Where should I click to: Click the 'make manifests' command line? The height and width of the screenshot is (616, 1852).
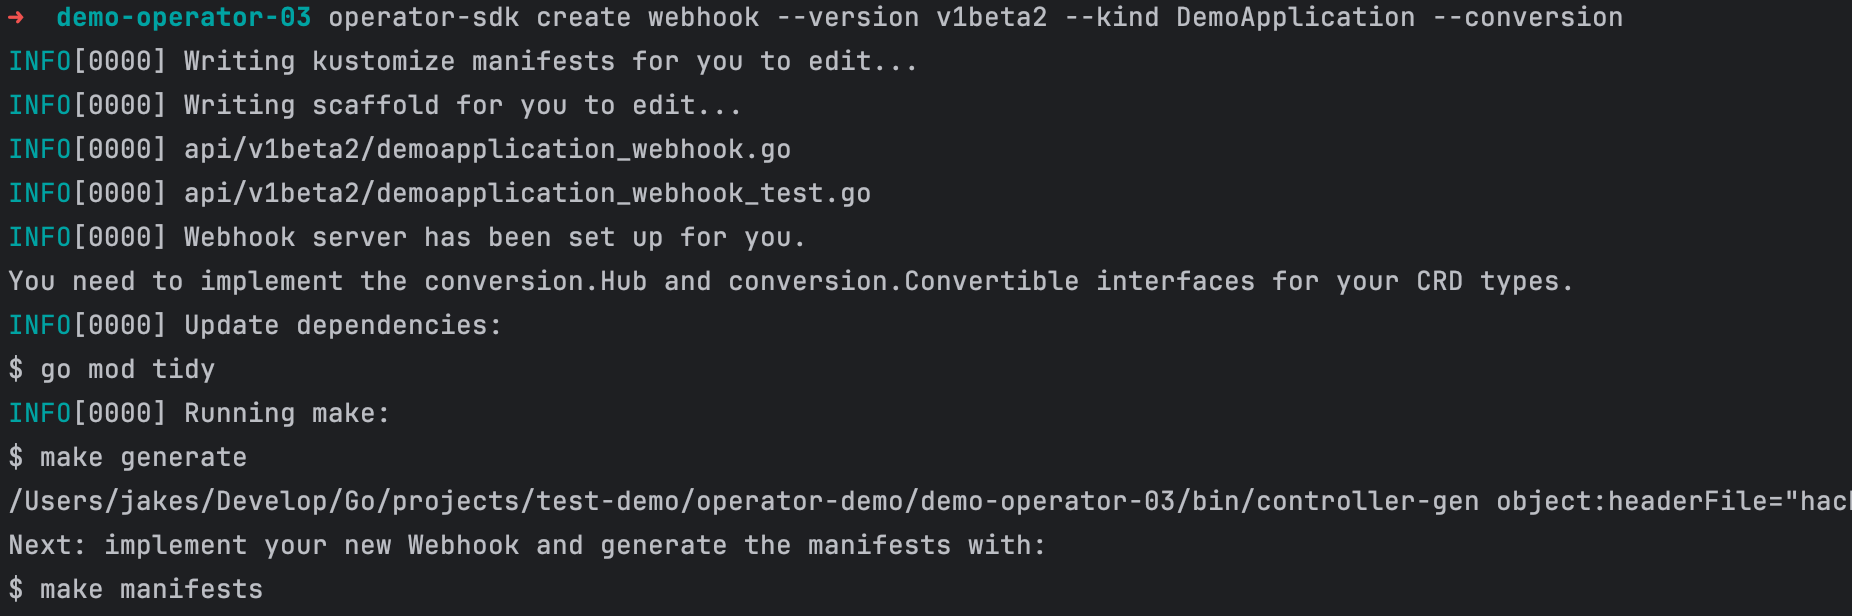click(x=136, y=590)
